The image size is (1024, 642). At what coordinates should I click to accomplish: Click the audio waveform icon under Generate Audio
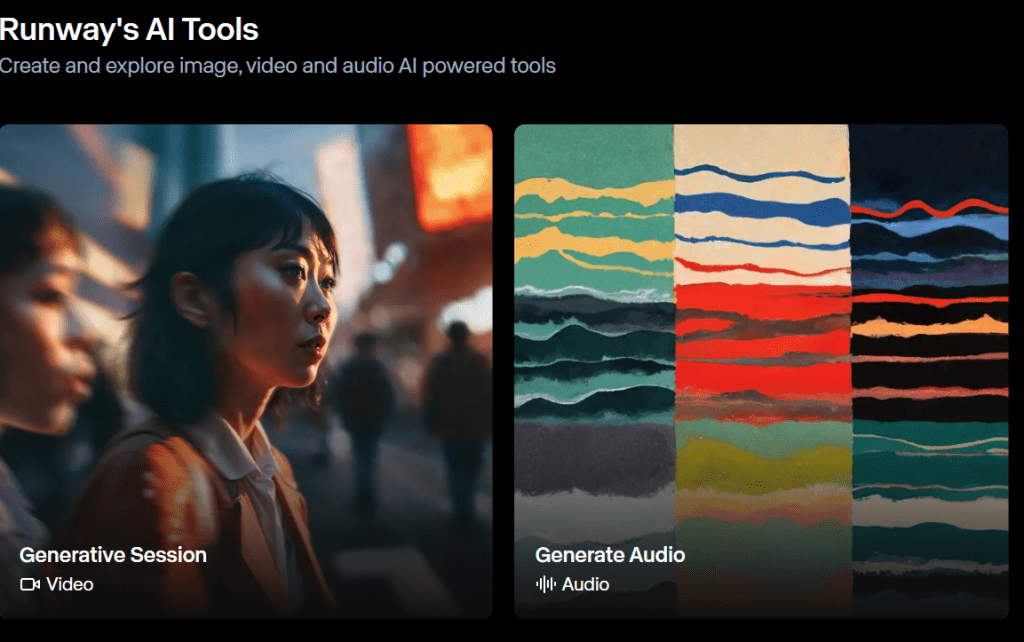pos(545,584)
